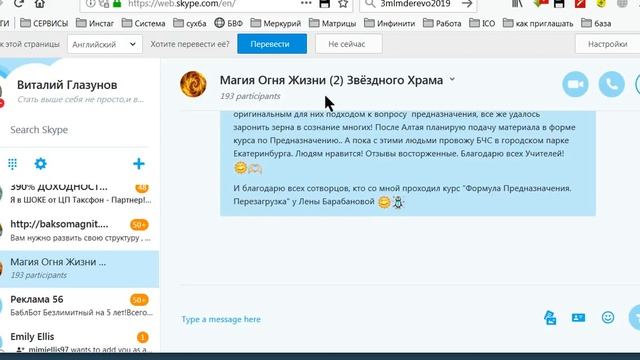
Task: Send a contact card with contact icon
Action: [578, 318]
